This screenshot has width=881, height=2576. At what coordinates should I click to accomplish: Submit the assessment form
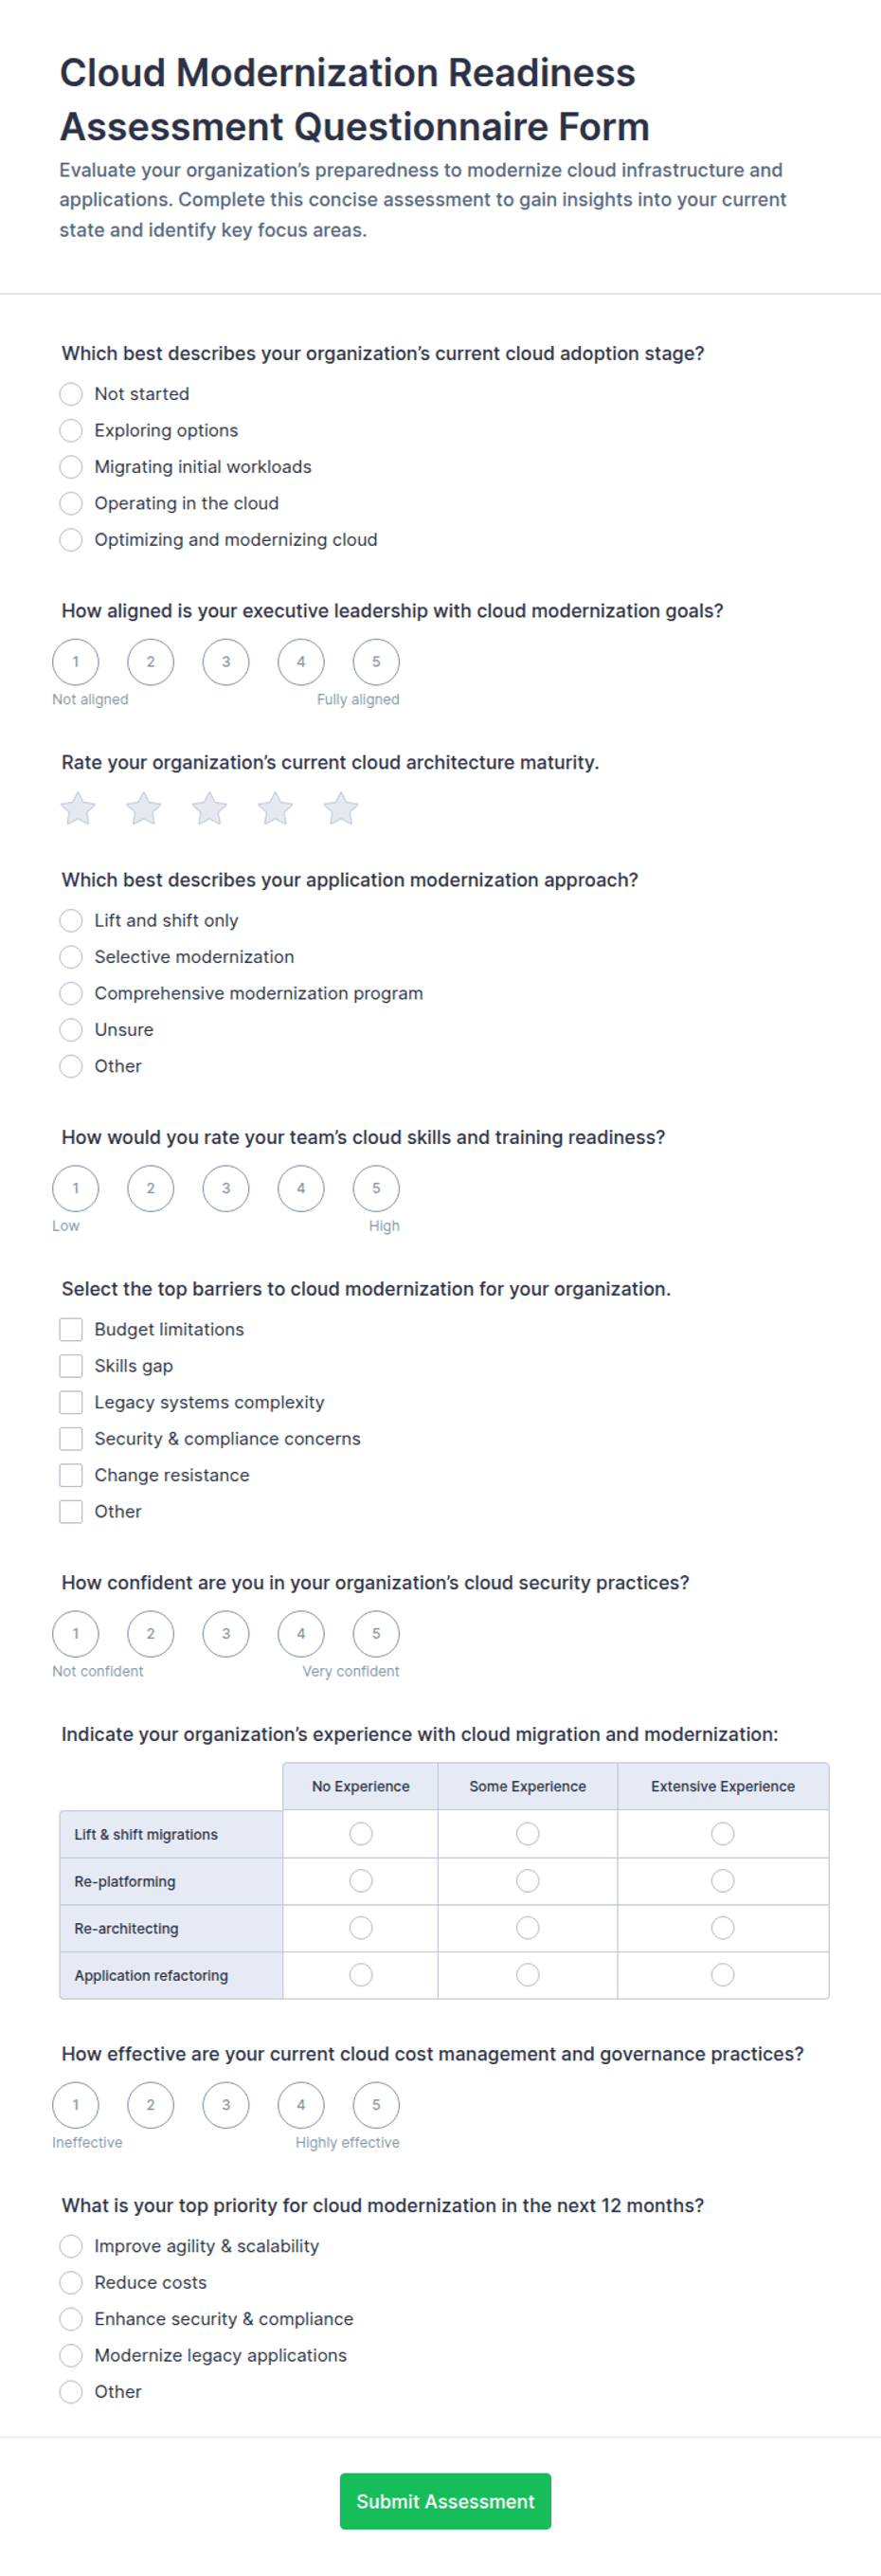[x=445, y=2501]
